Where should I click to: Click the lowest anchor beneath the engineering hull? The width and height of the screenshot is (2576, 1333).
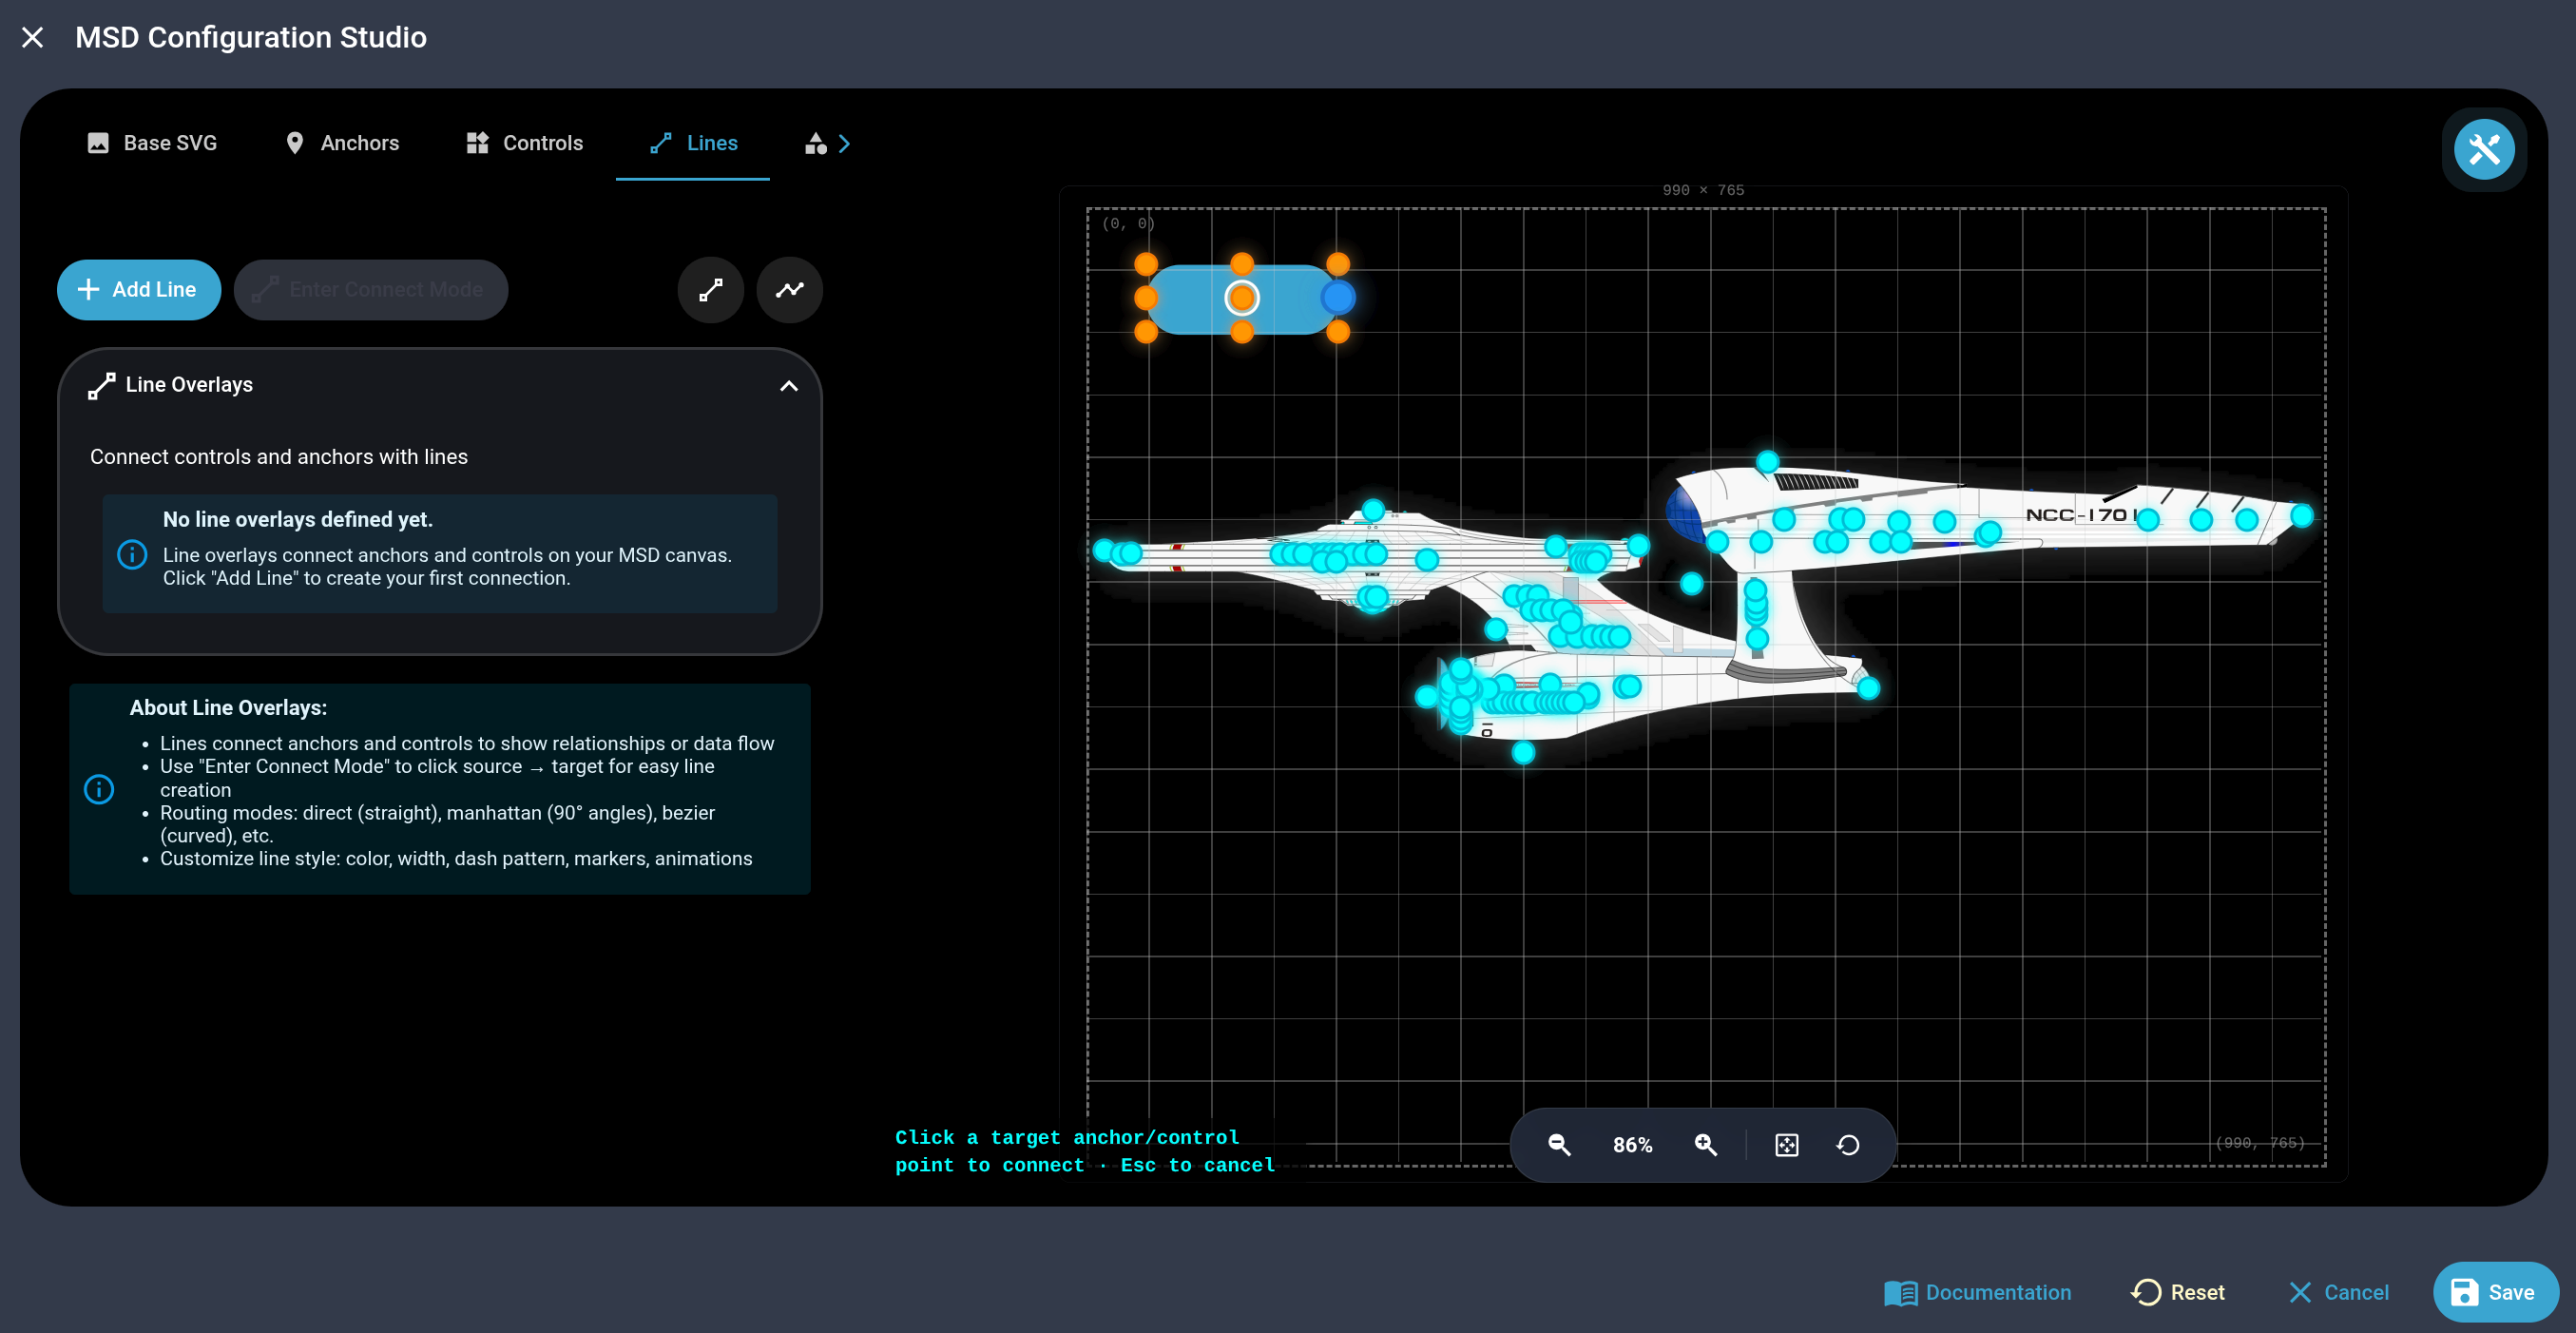1523,752
